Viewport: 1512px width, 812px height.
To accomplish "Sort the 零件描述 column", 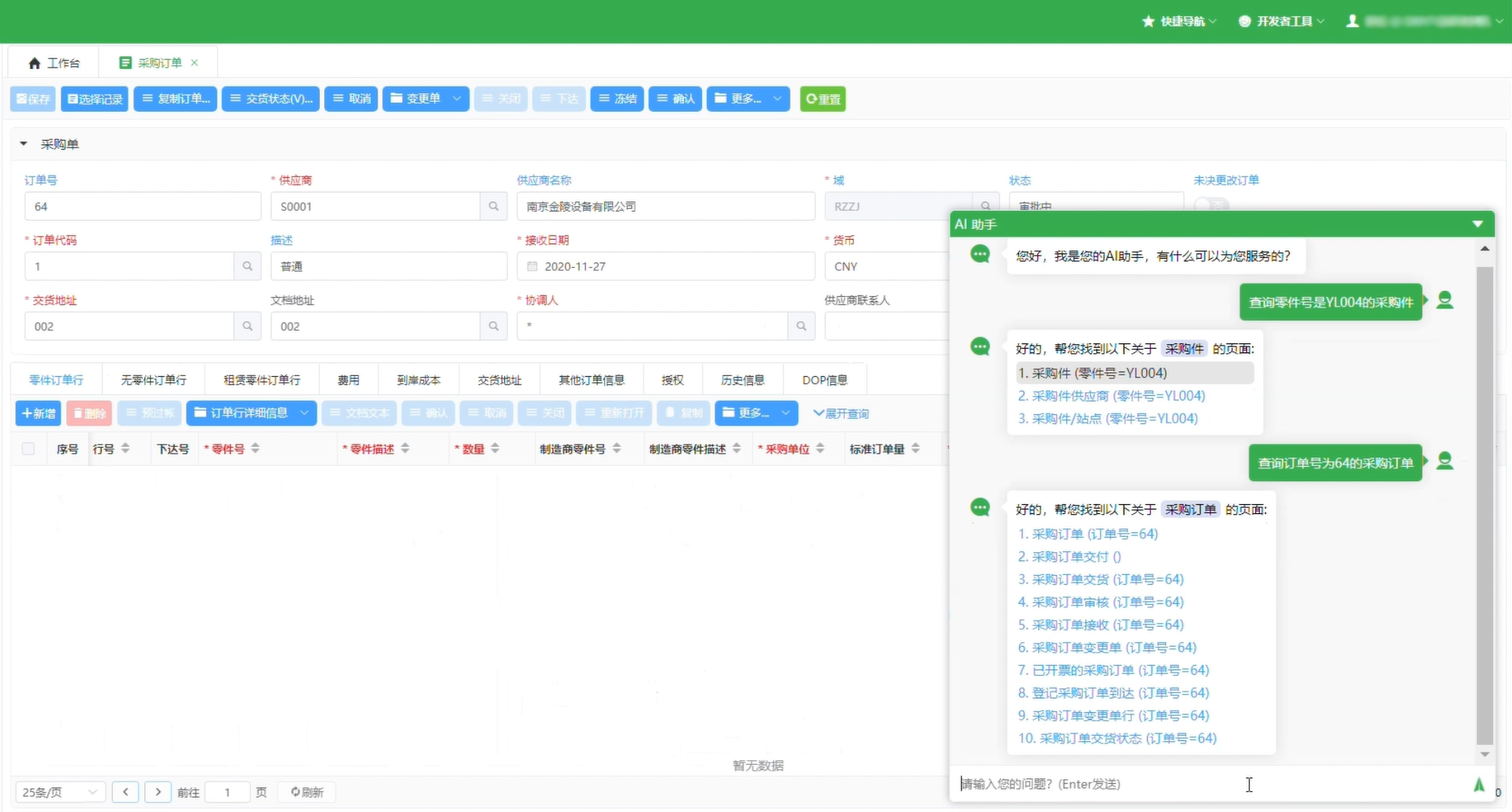I will click(405, 450).
